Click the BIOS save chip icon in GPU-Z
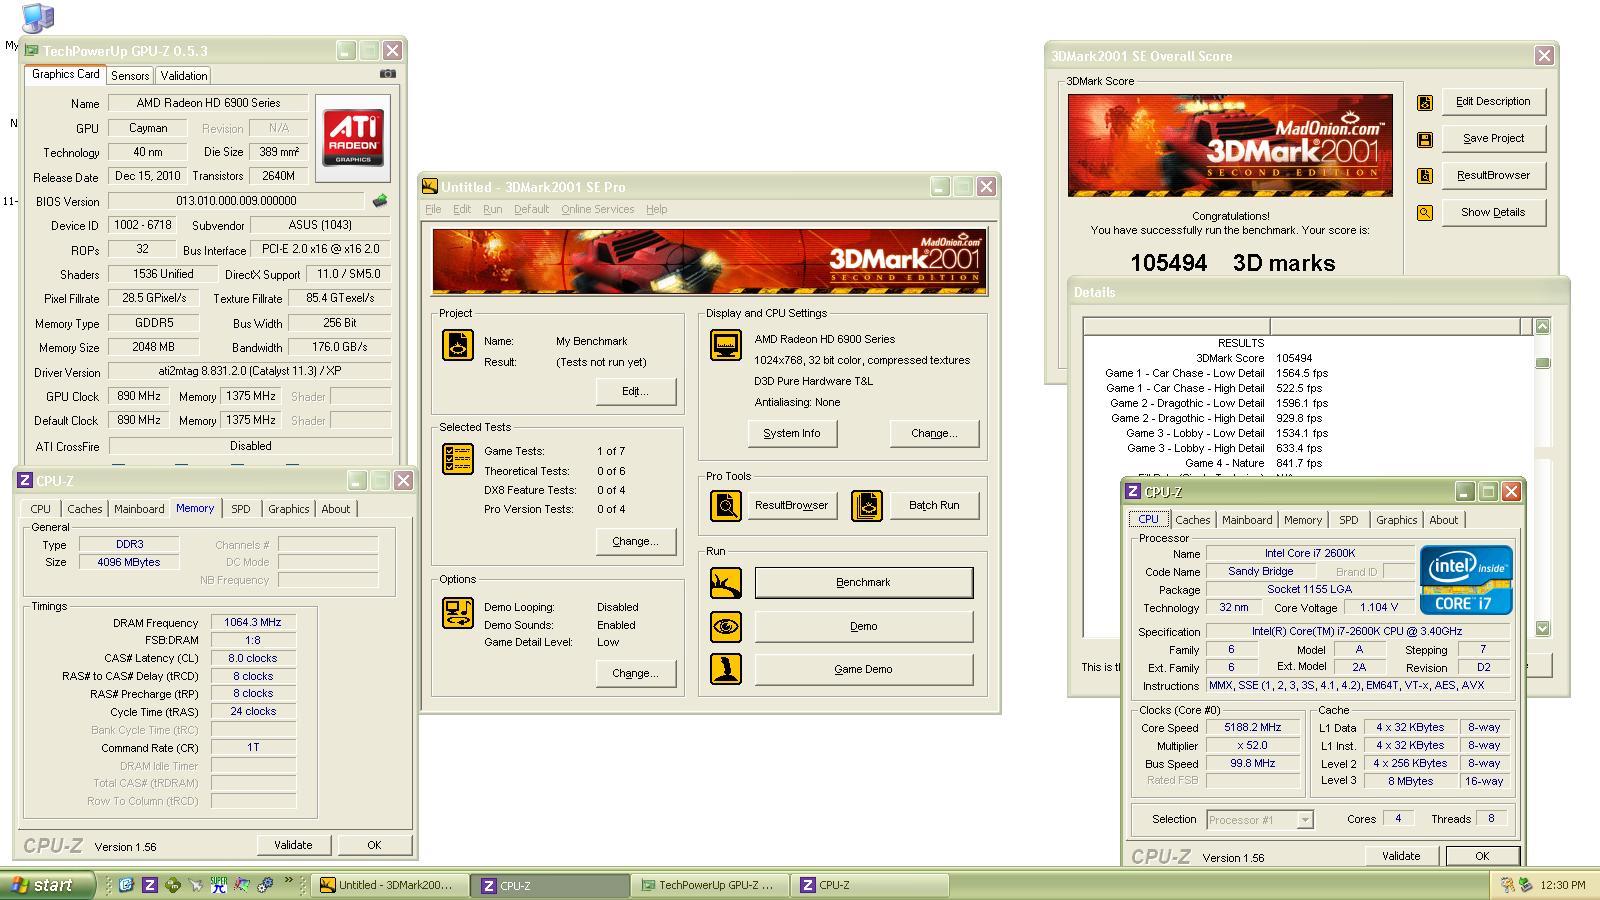The image size is (1600, 900). click(380, 201)
